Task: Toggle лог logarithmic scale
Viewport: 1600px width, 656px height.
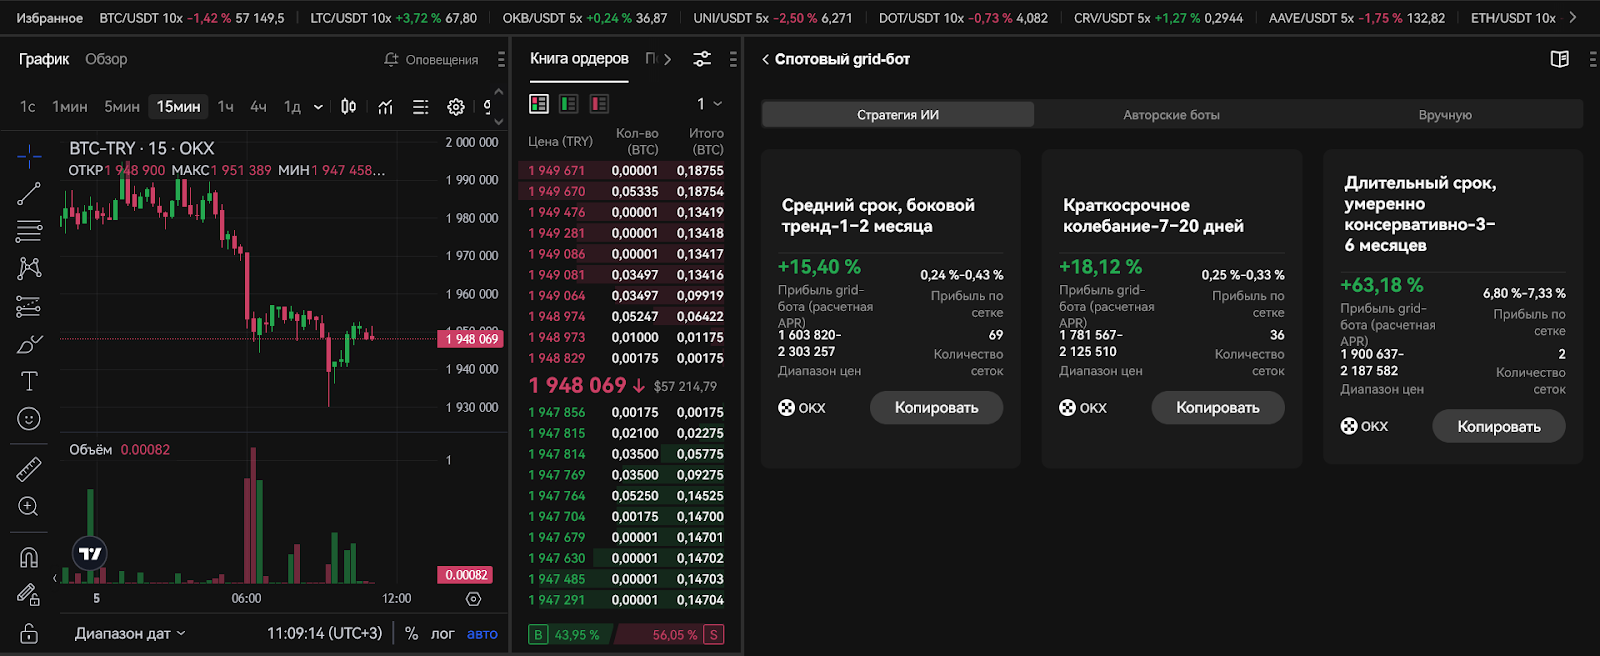Action: point(442,633)
